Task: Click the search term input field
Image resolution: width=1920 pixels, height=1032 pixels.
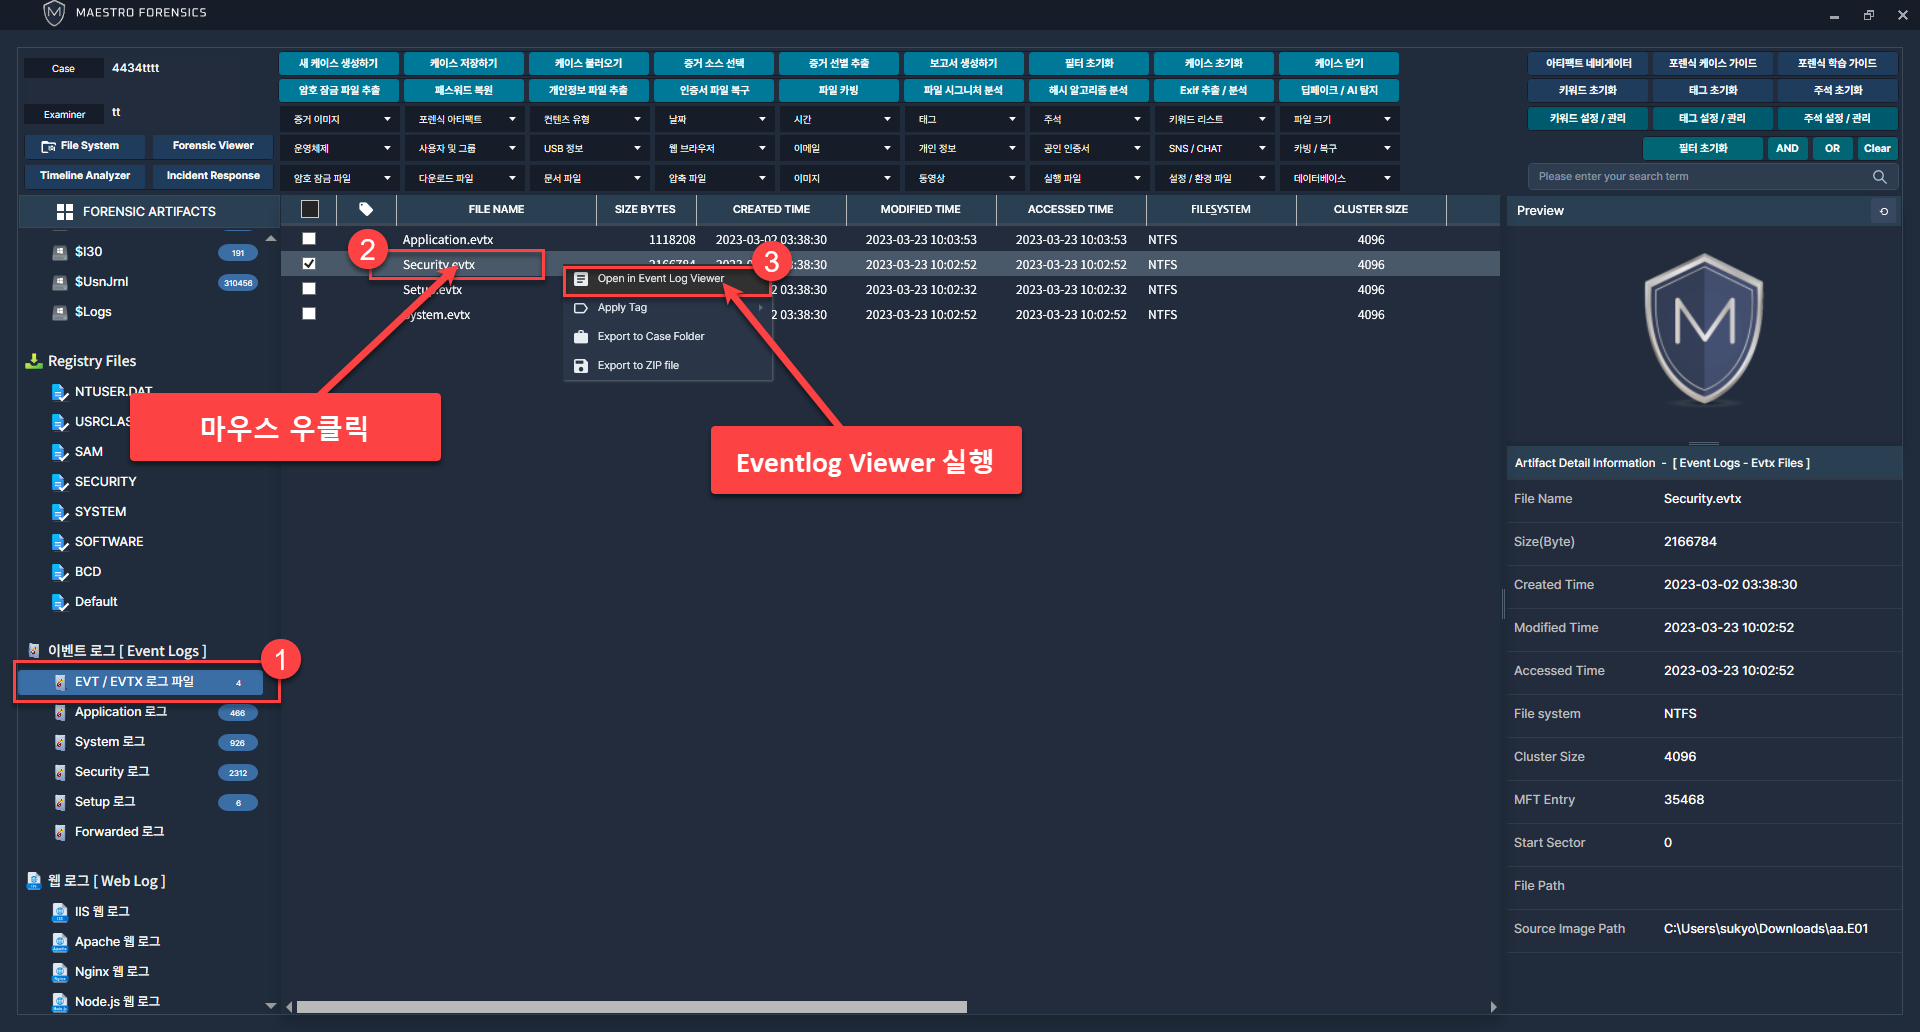Action: point(1698,177)
